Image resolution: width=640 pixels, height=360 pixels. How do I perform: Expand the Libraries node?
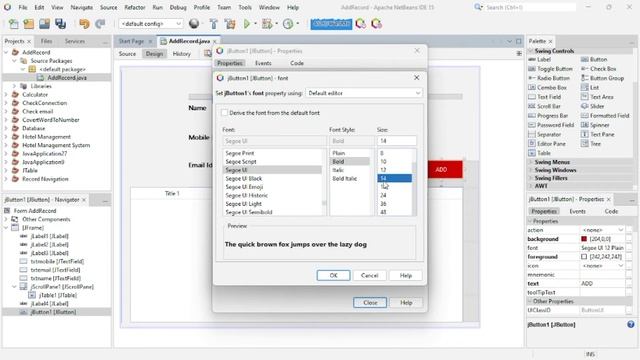pyautogui.click(x=14, y=86)
